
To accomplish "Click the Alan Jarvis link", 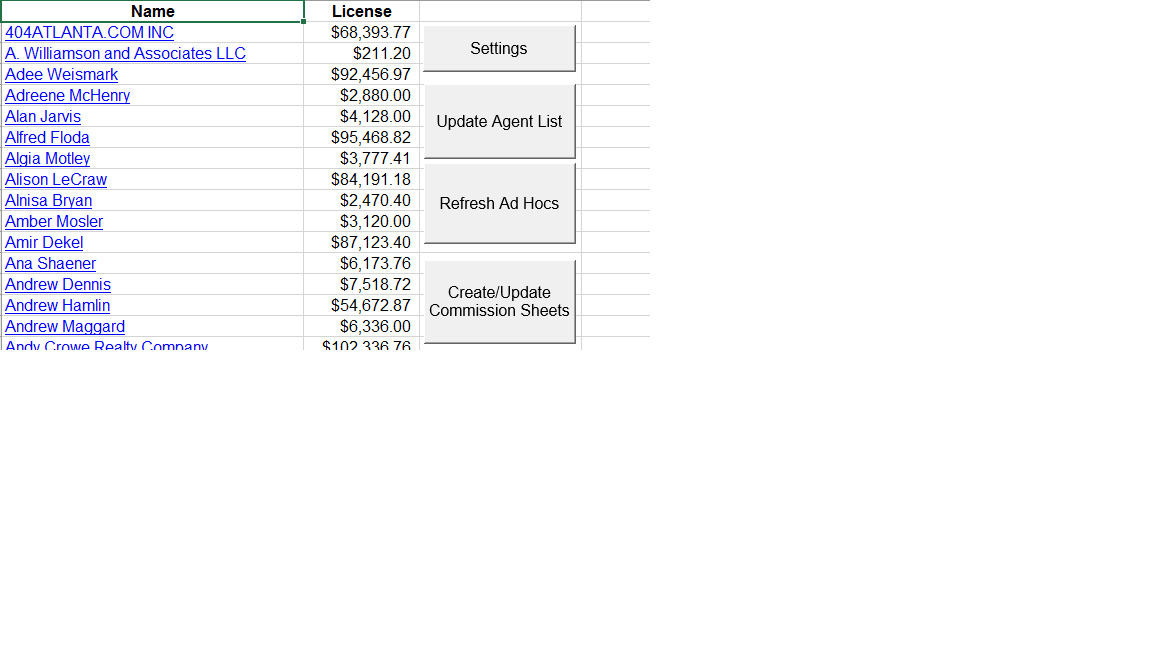I will point(43,116).
